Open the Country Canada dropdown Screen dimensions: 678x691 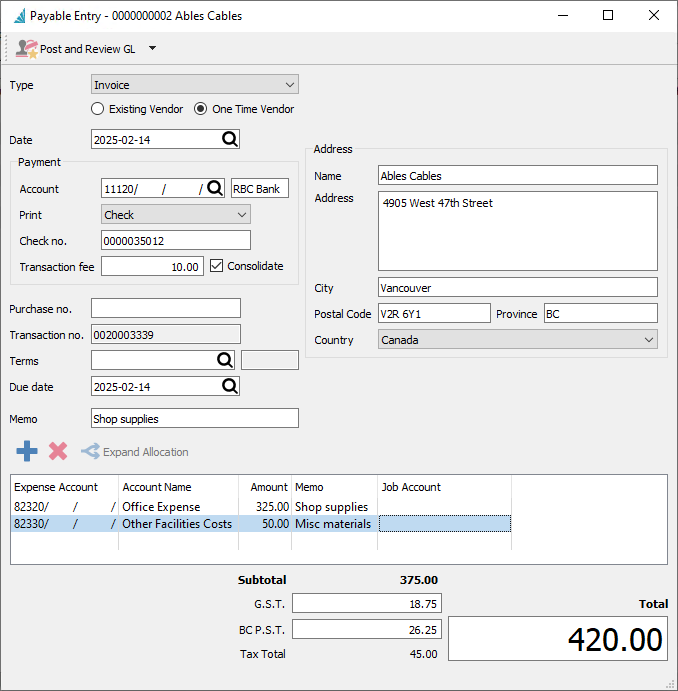point(518,340)
